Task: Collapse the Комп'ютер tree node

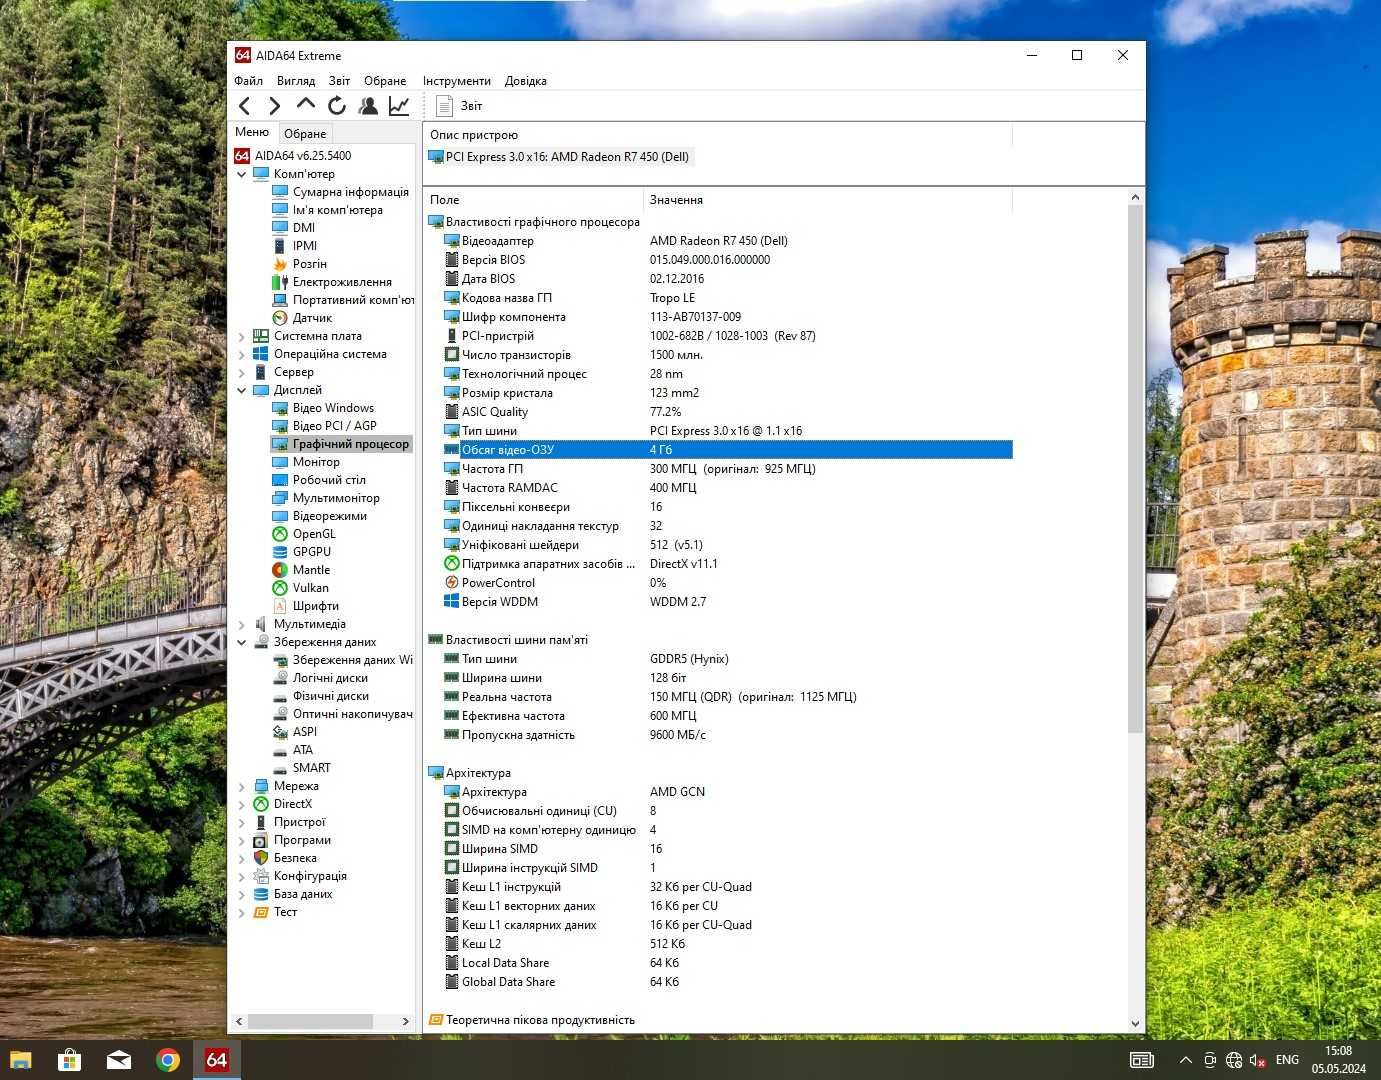Action: pyautogui.click(x=242, y=174)
